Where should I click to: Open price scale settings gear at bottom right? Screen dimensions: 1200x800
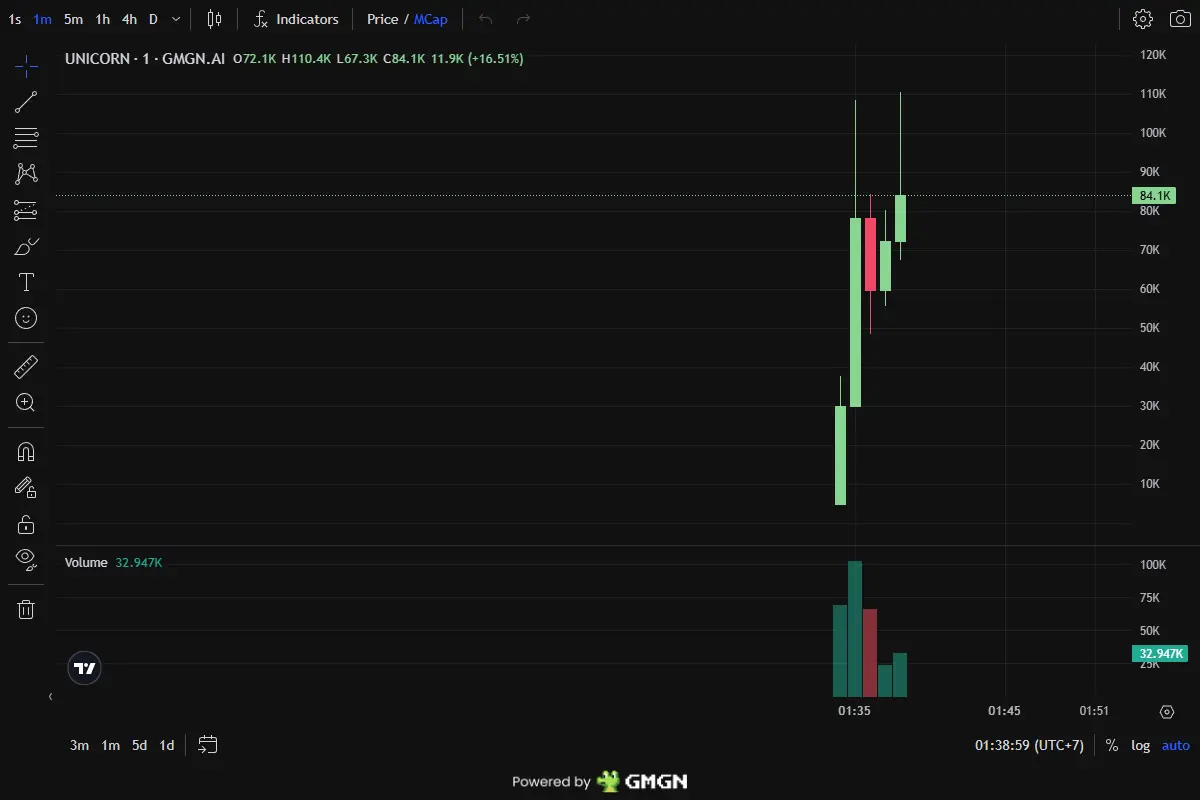1167,712
